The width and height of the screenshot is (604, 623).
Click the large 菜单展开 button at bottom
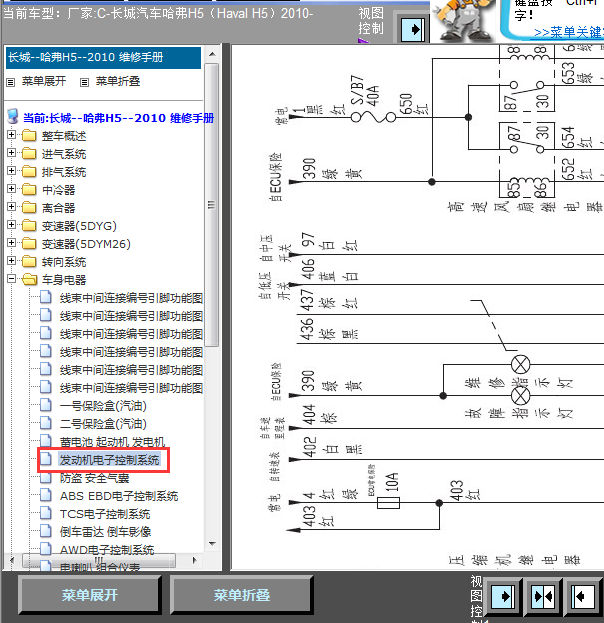pyautogui.click(x=90, y=595)
